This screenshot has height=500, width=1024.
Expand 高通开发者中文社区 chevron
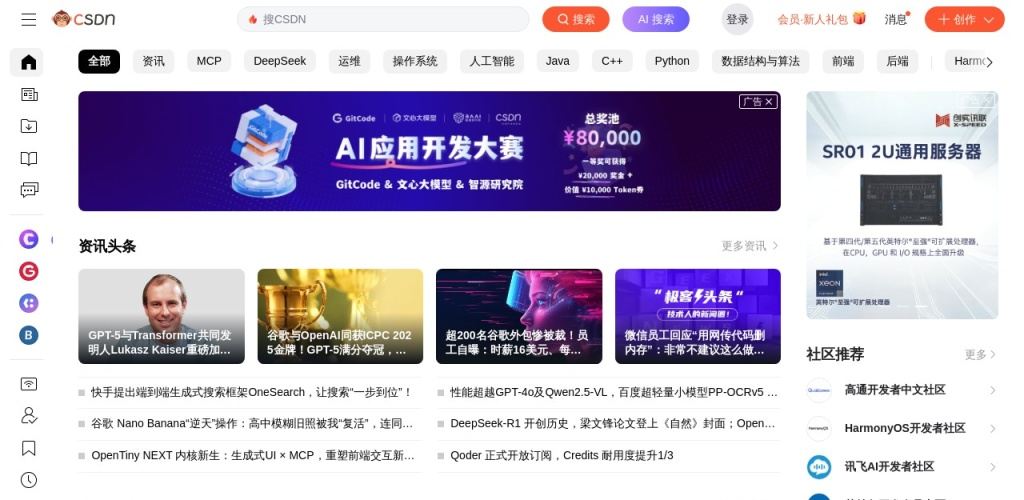click(992, 390)
